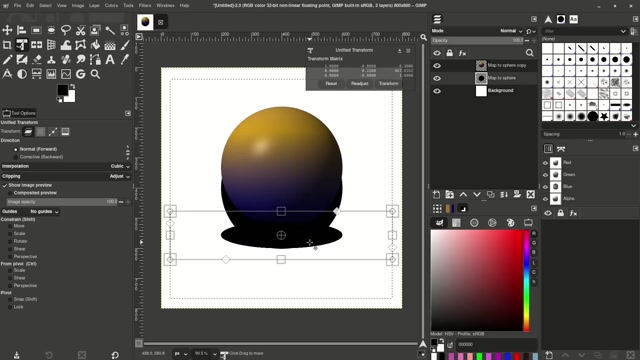The width and height of the screenshot is (640, 360).
Task: Open the Colors menu
Action: pos(111,6)
